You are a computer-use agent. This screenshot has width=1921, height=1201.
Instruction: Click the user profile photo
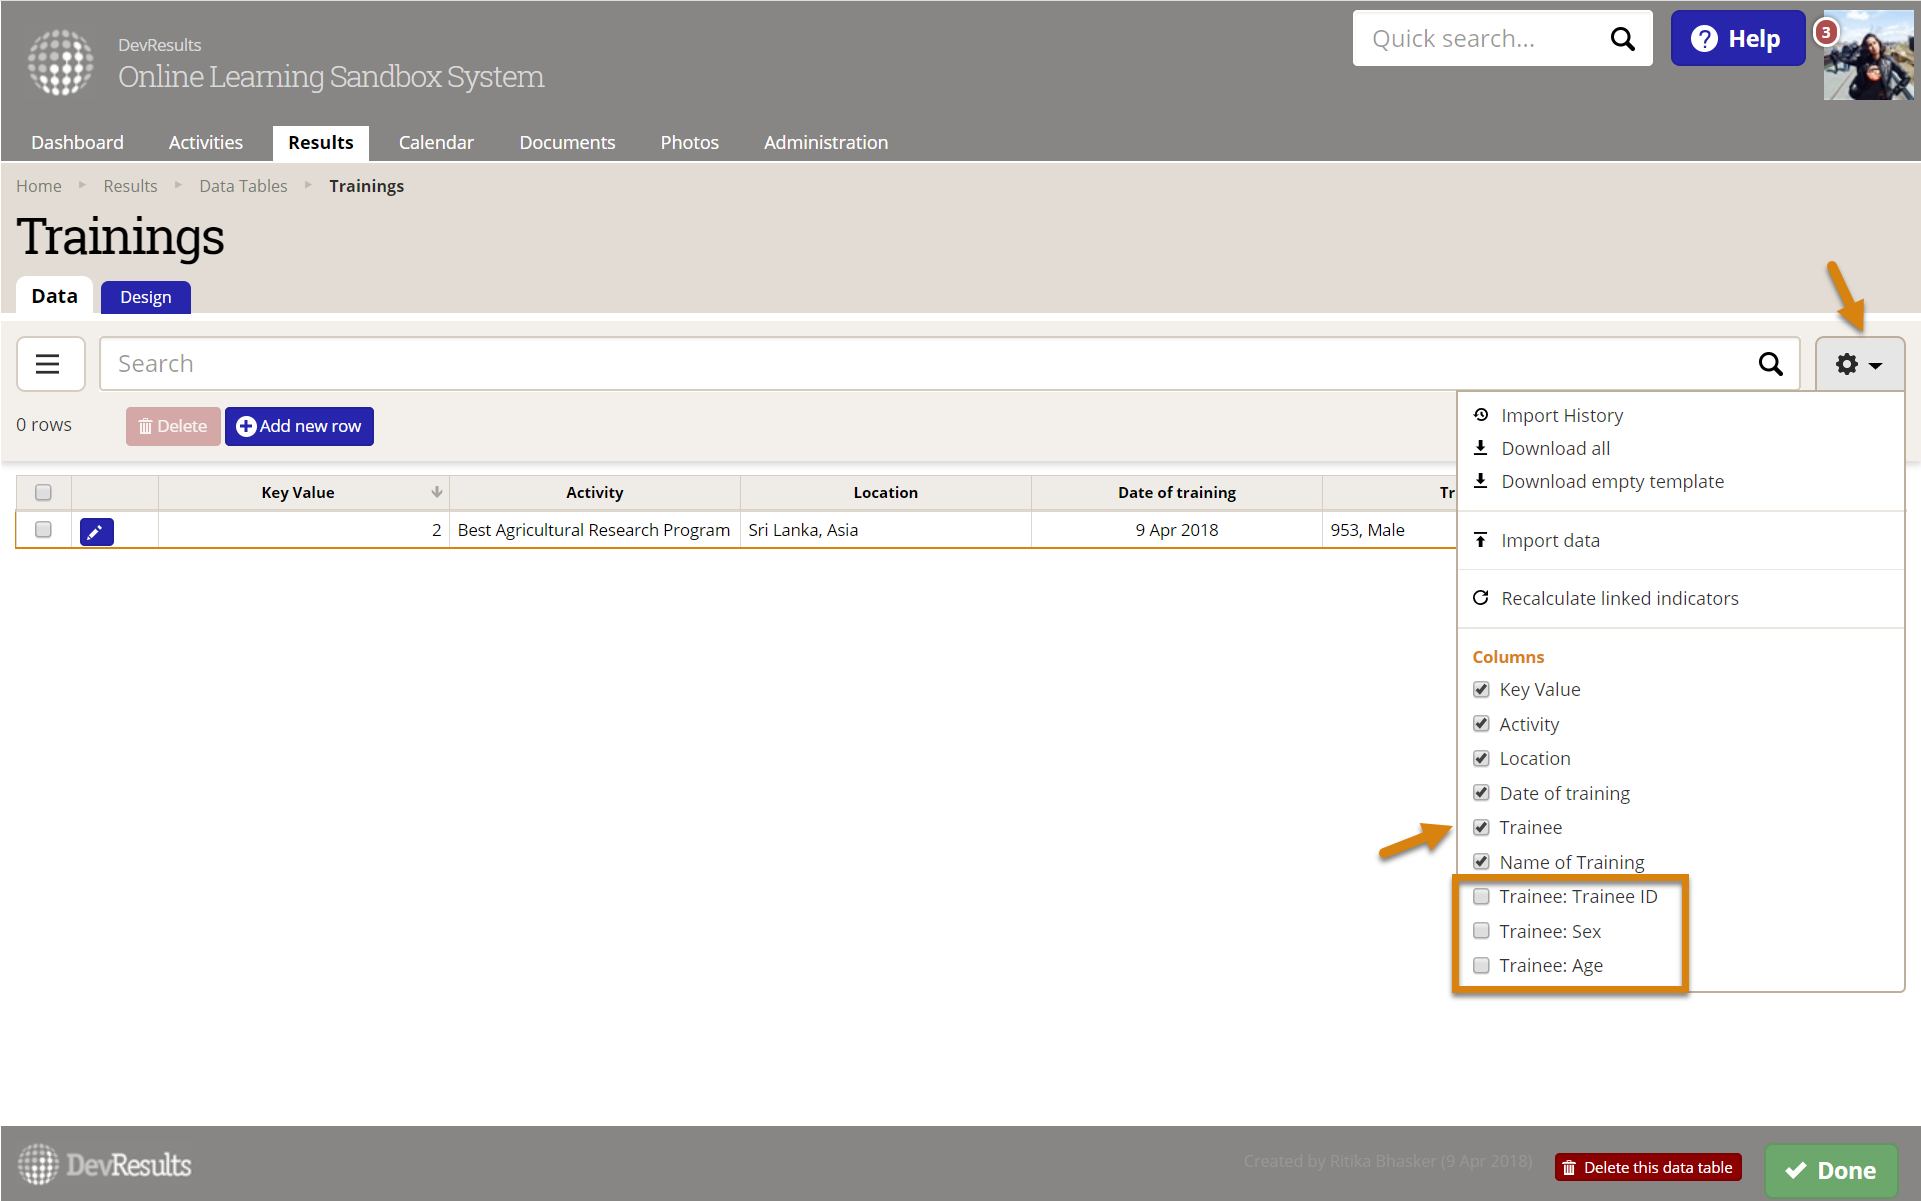pyautogui.click(x=1870, y=60)
